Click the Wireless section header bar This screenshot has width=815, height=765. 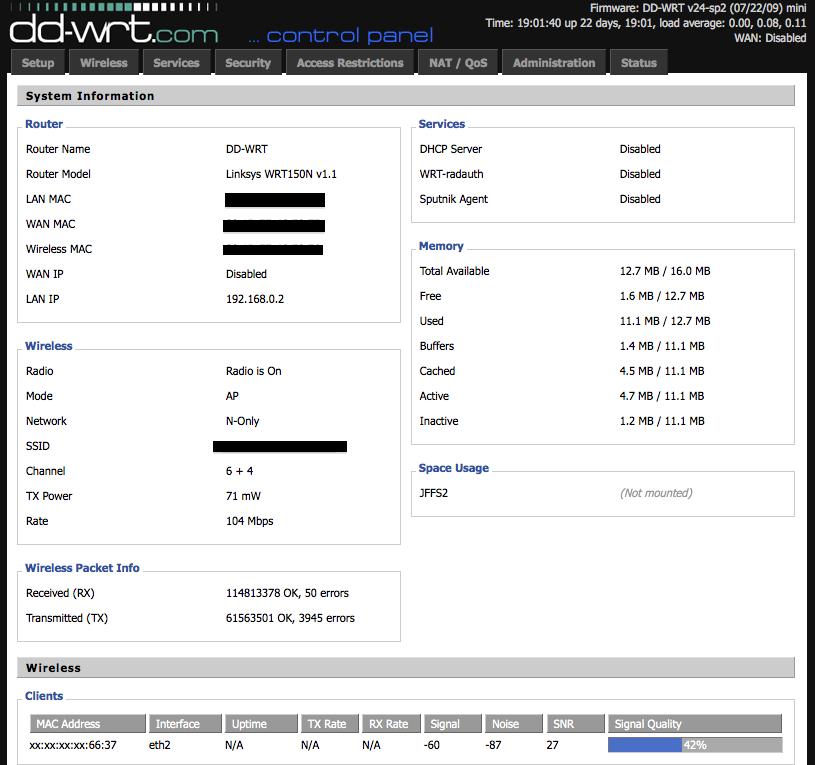click(405, 667)
